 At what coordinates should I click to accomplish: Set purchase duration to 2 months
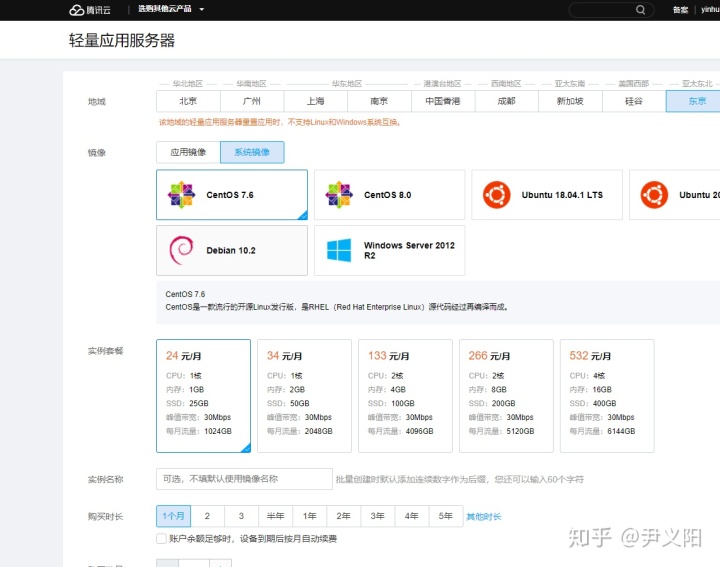coord(208,516)
